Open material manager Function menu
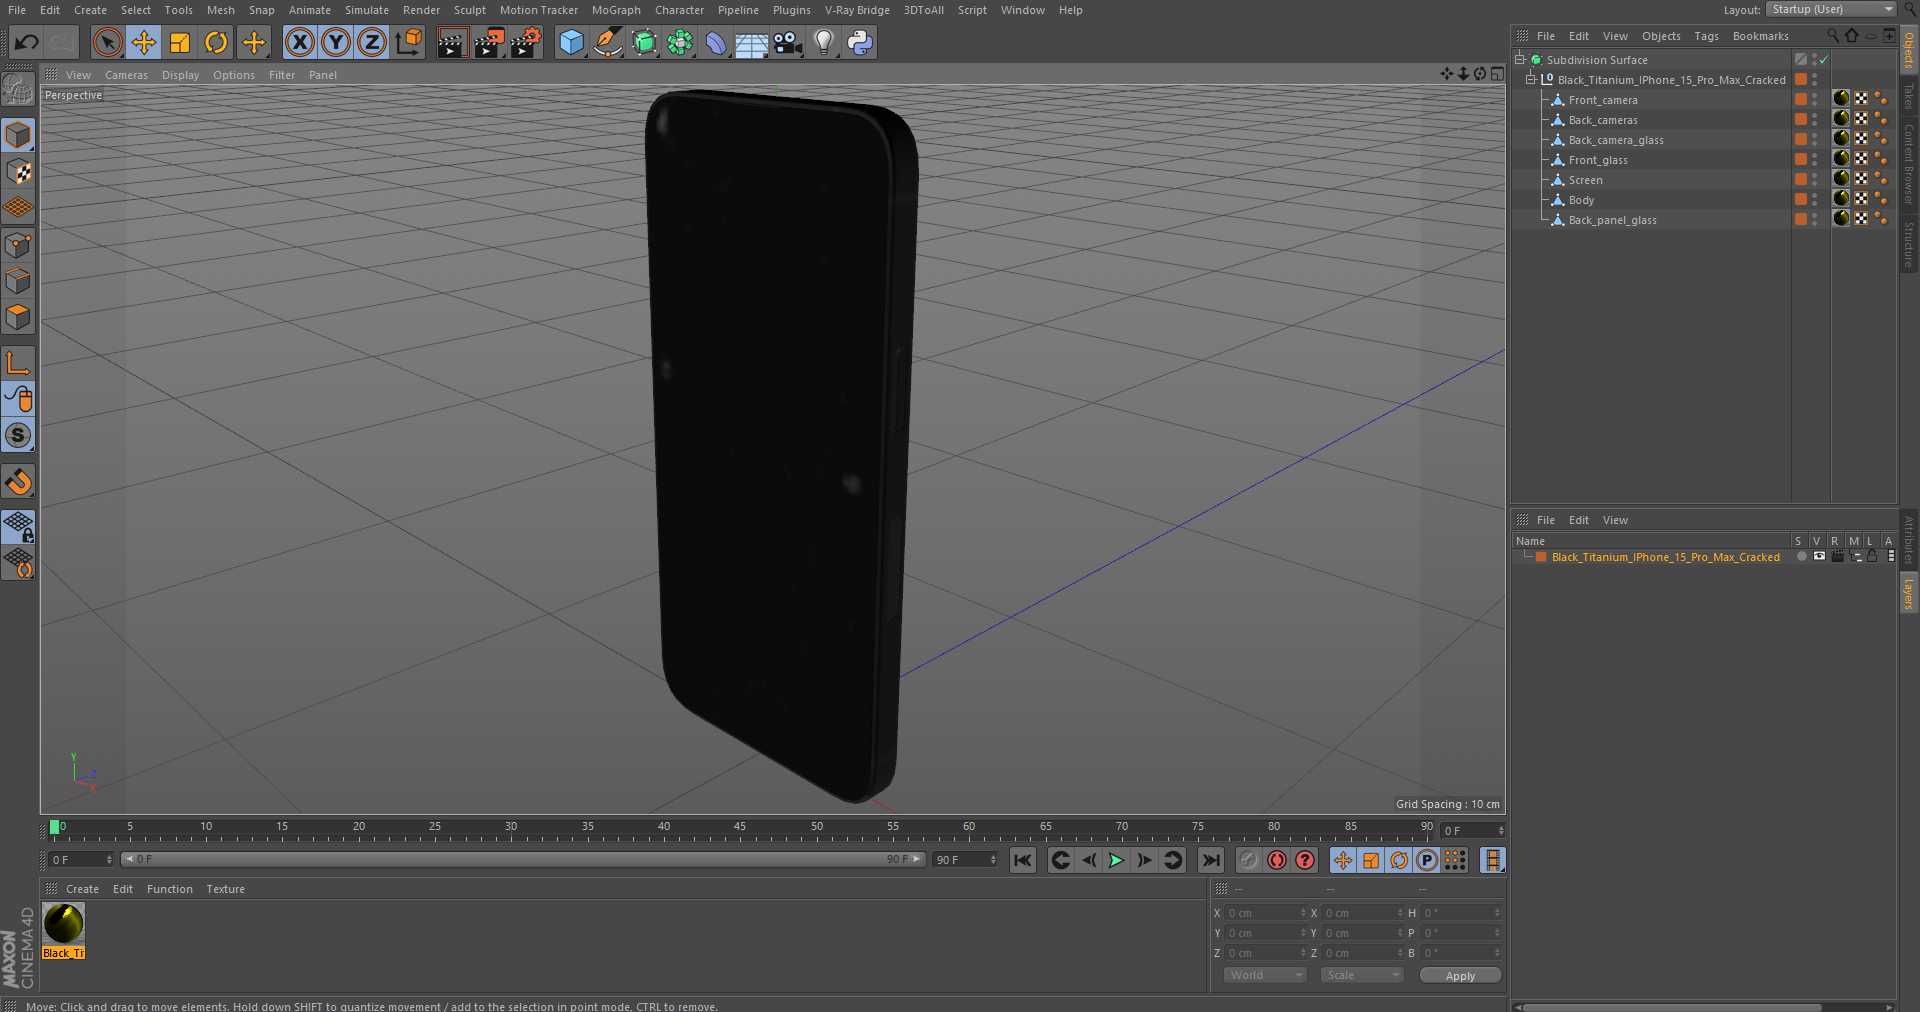 (169, 889)
